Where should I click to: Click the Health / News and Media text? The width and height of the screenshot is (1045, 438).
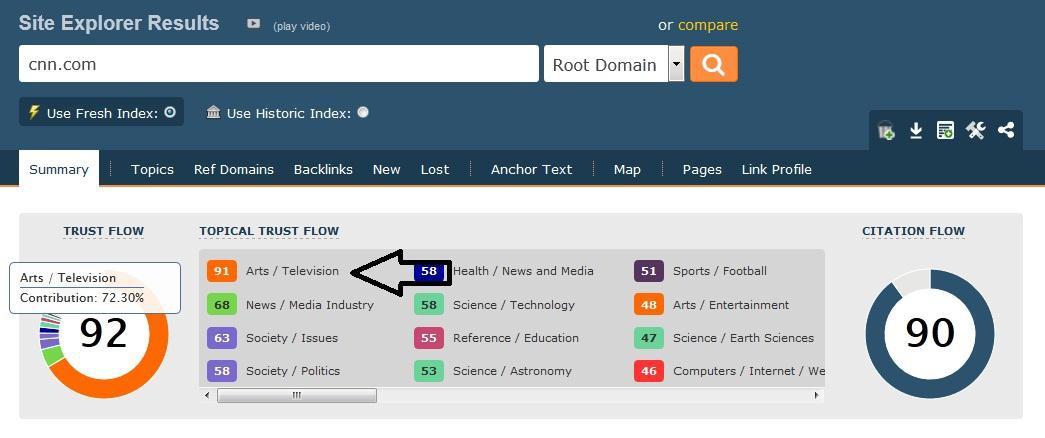(523, 271)
